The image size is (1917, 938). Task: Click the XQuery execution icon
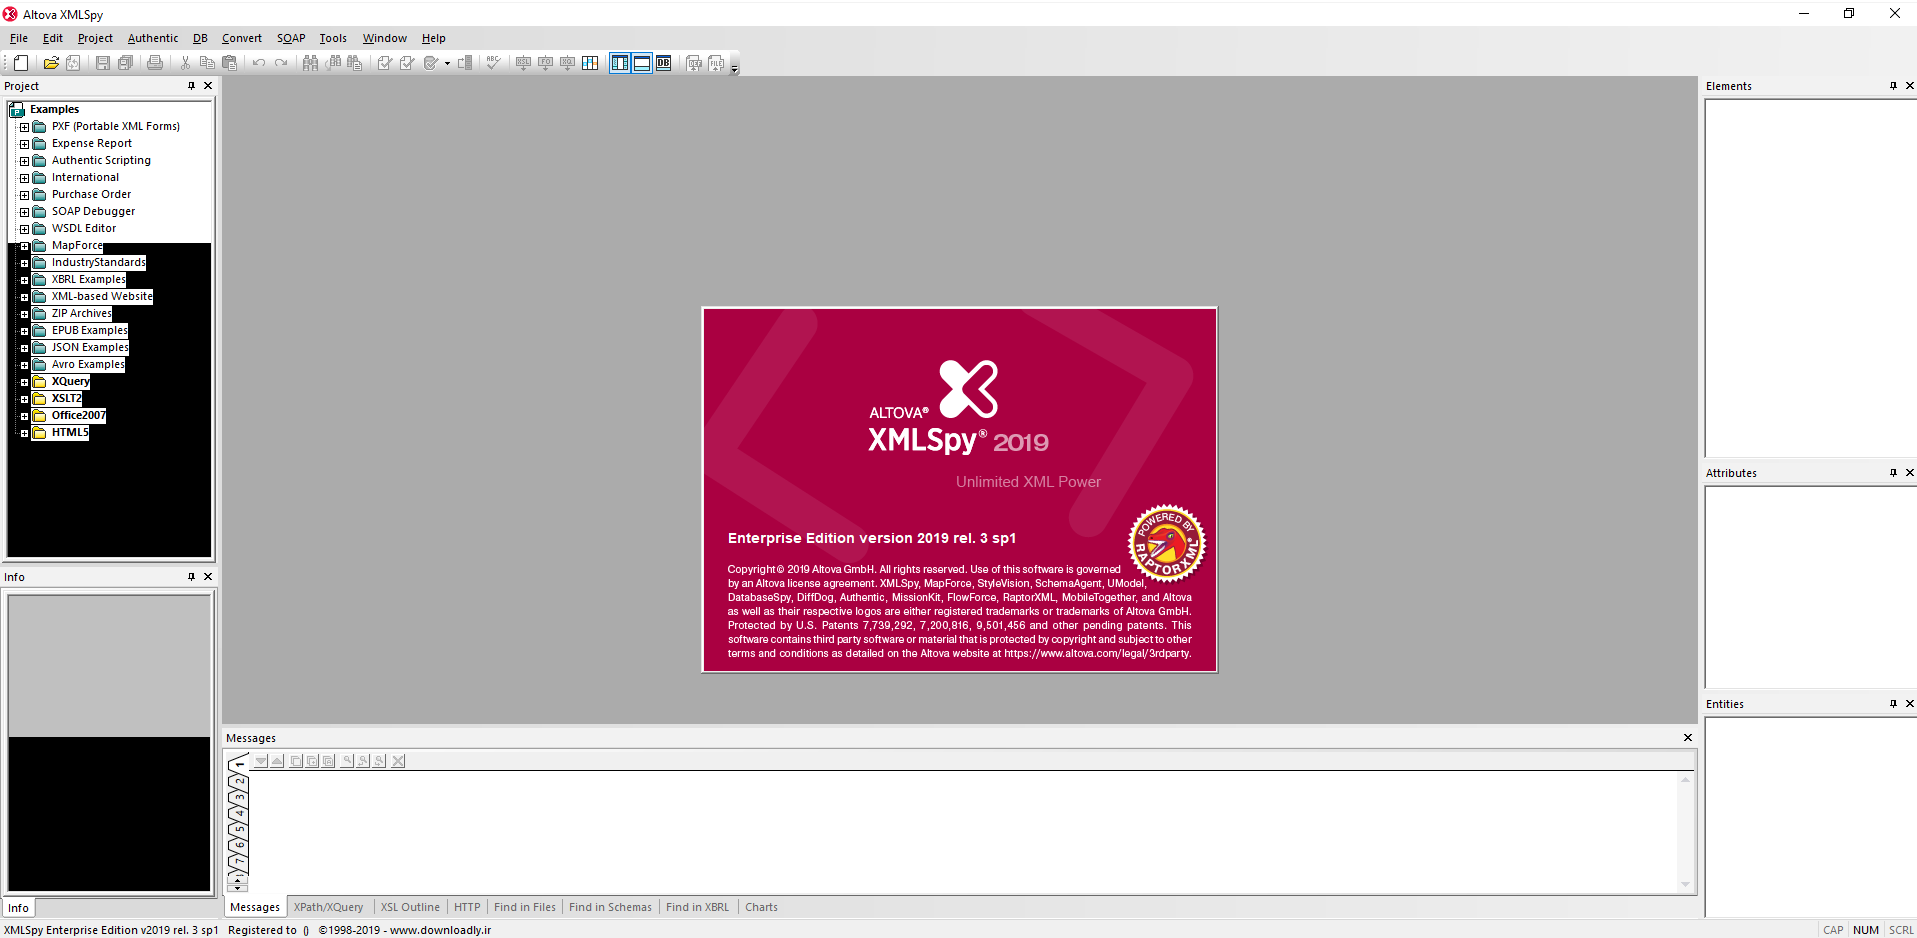(567, 63)
